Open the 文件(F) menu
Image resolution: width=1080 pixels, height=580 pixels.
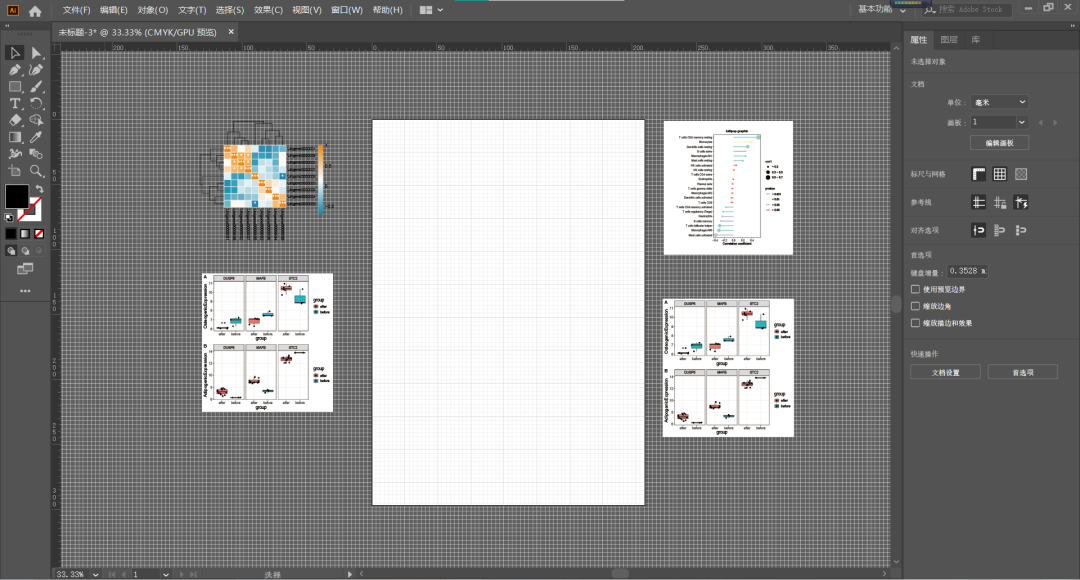(76, 10)
